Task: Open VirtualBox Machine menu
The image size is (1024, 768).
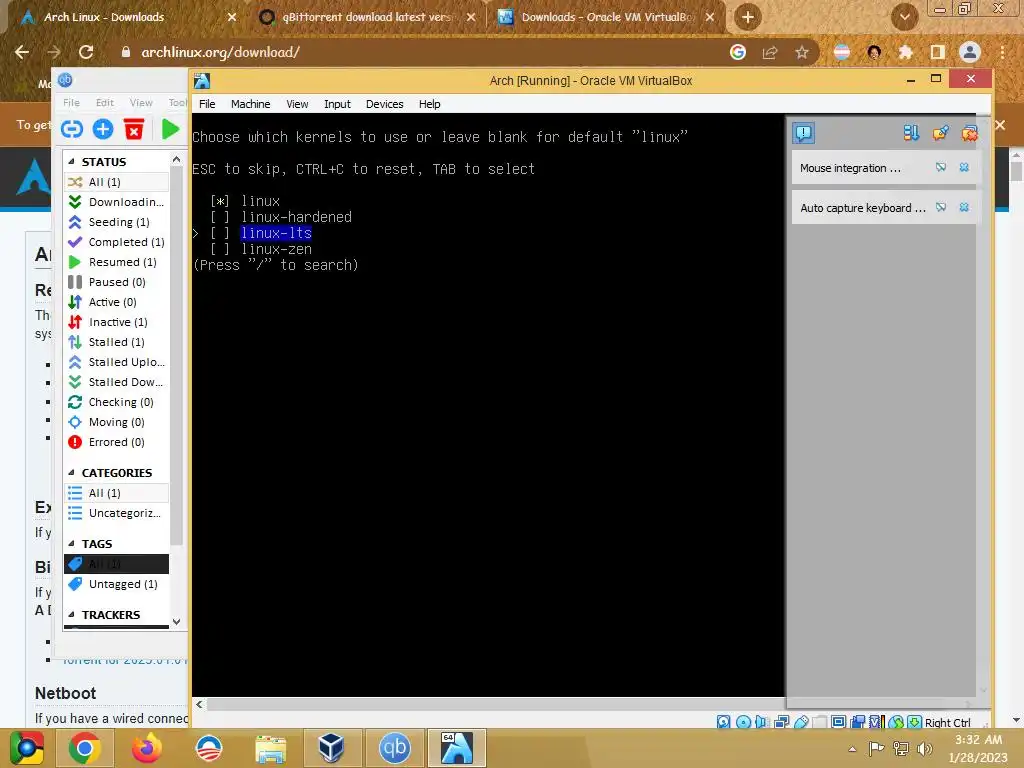Action: (250, 104)
